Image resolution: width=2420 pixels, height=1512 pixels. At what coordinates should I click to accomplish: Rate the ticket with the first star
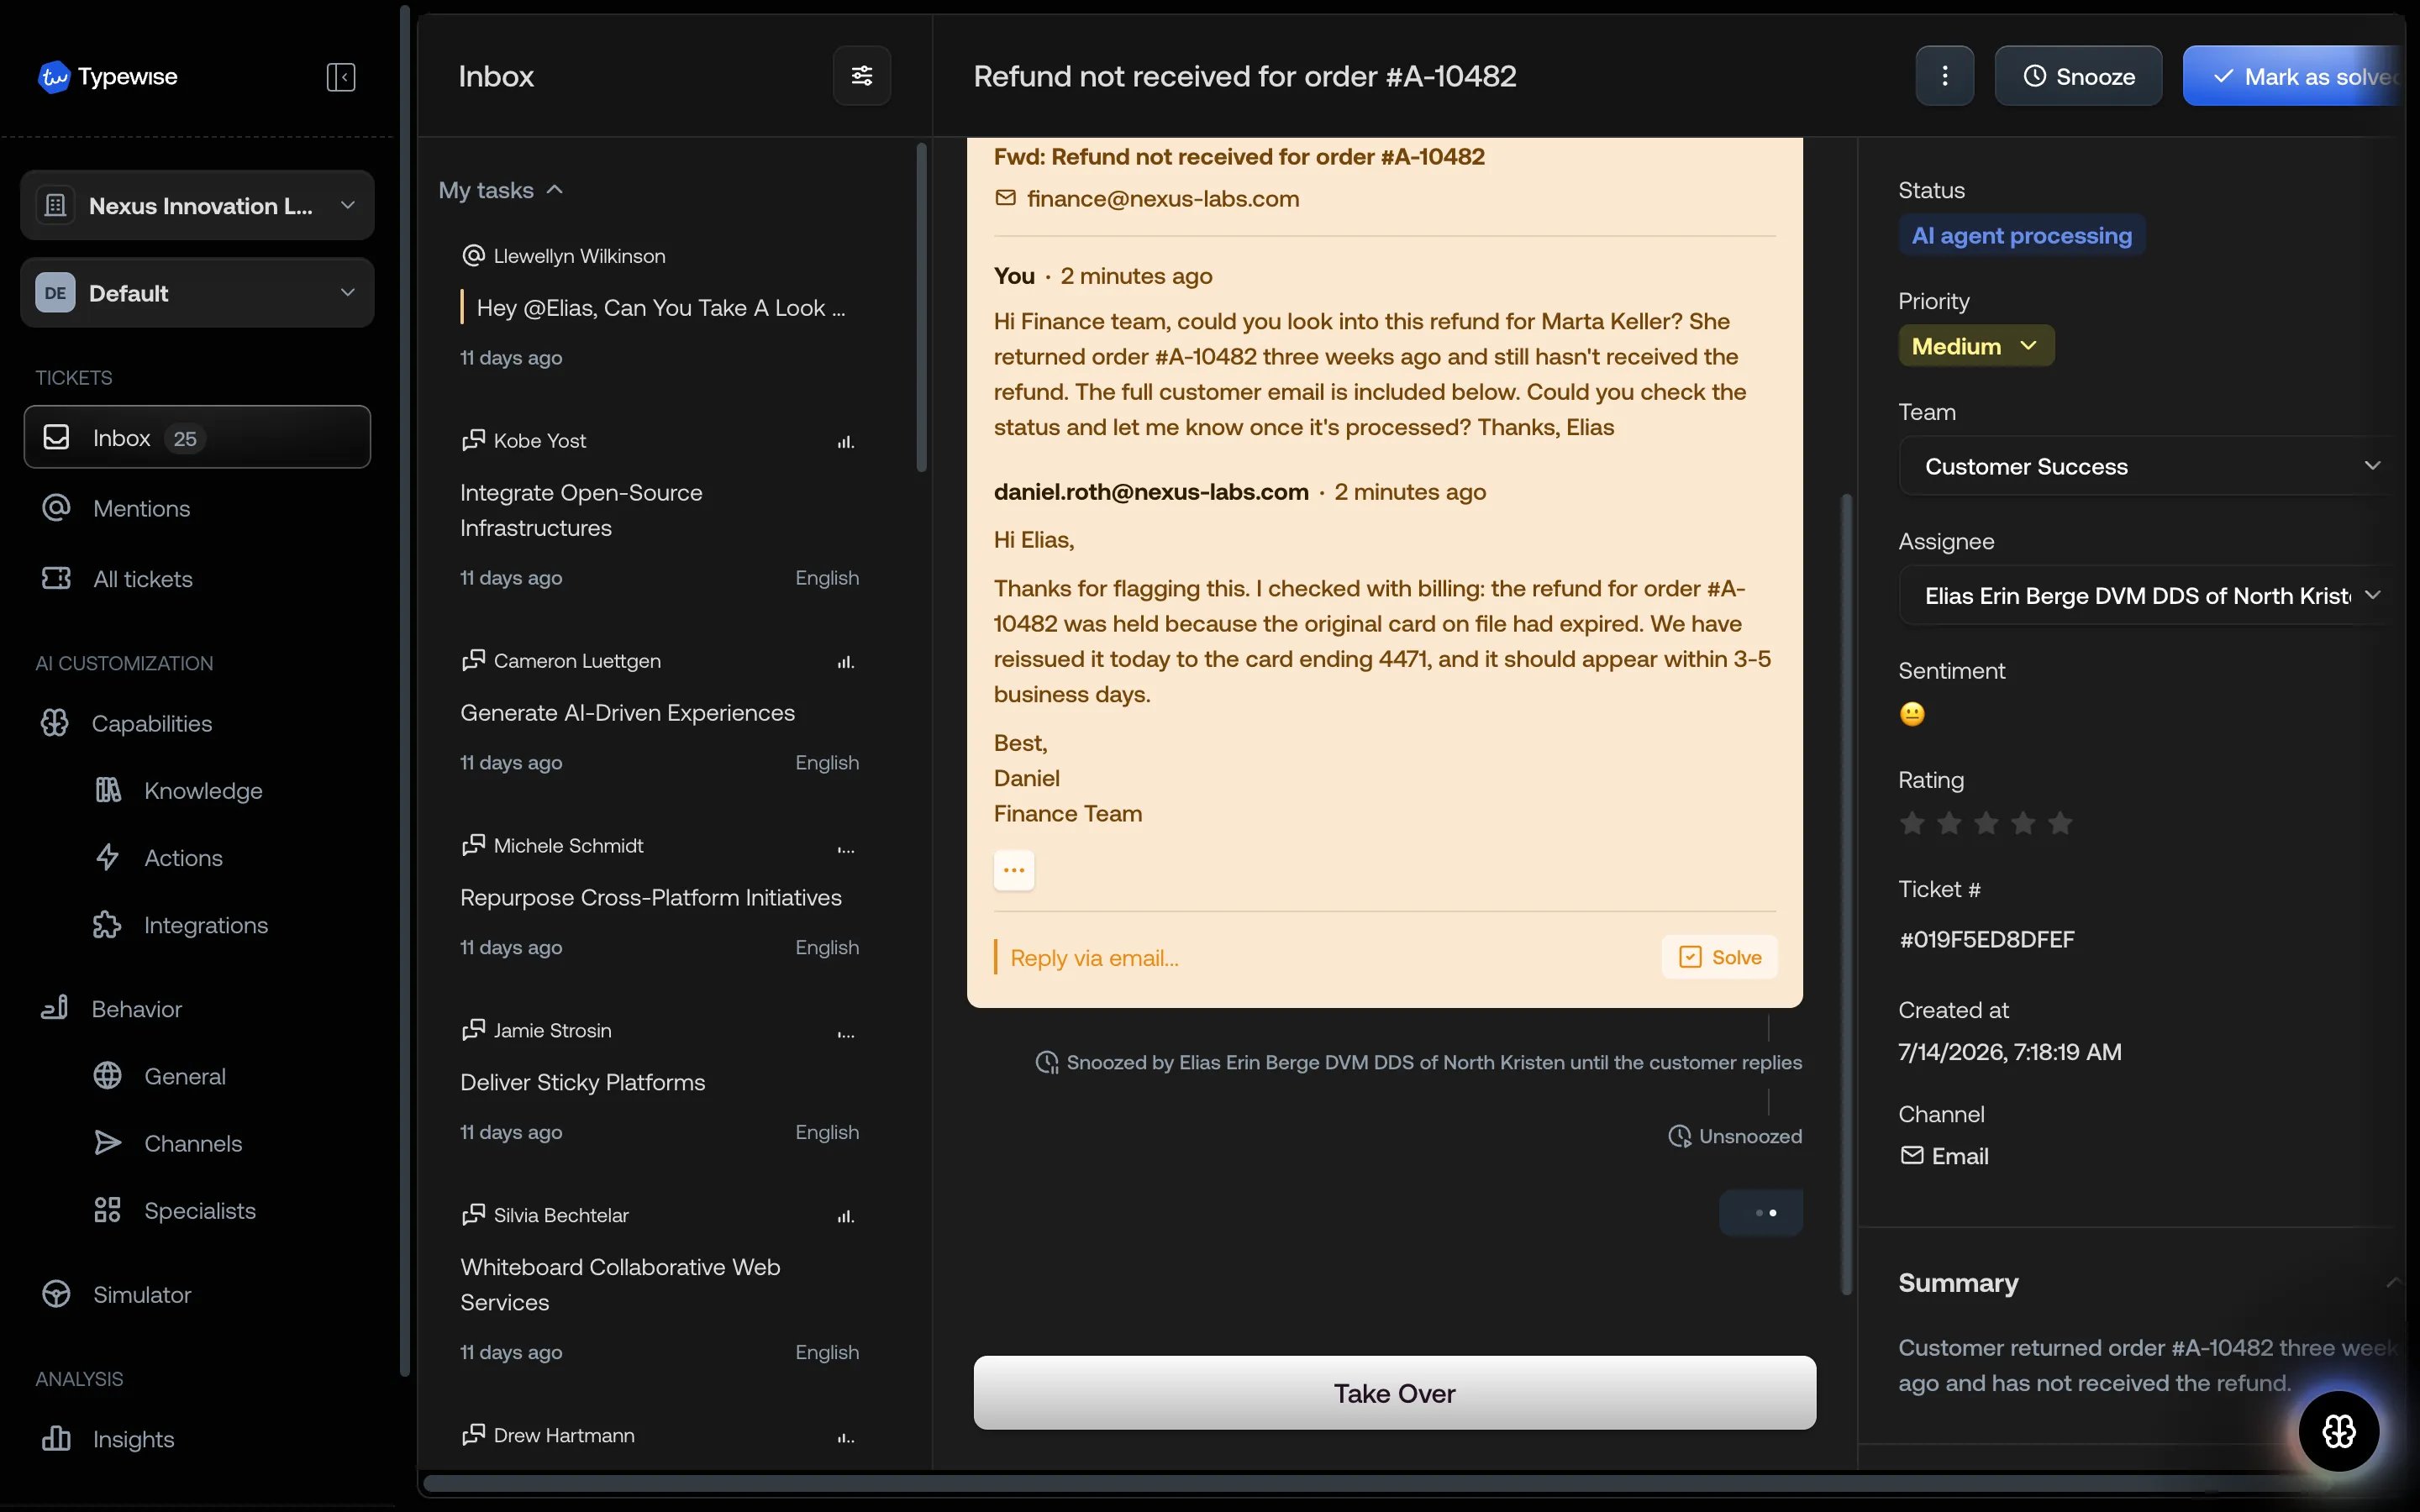(1911, 823)
